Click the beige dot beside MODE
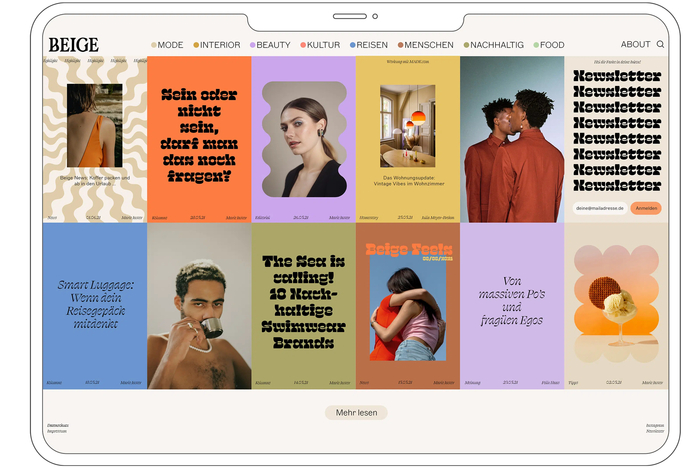This screenshot has width=700, height=467. tap(154, 45)
